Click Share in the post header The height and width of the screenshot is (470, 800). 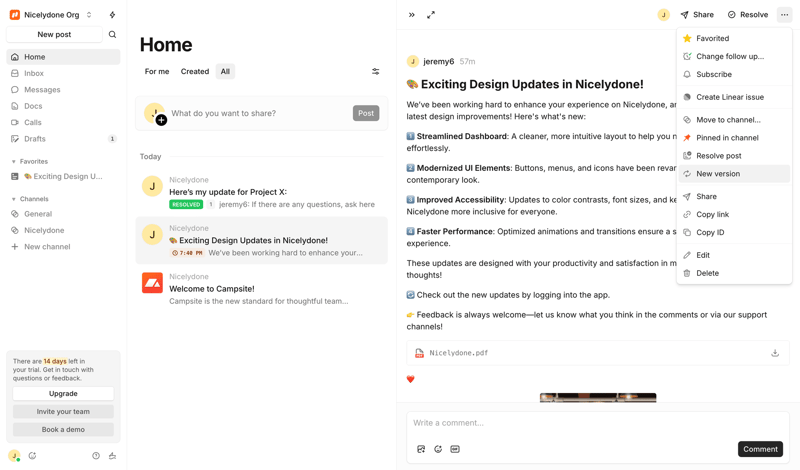click(697, 15)
